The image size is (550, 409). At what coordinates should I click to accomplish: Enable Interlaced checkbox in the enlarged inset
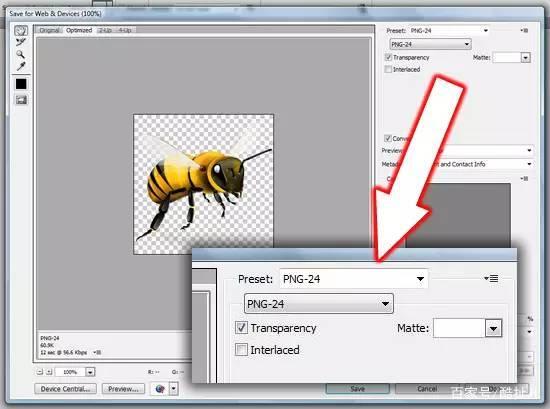[x=241, y=349]
